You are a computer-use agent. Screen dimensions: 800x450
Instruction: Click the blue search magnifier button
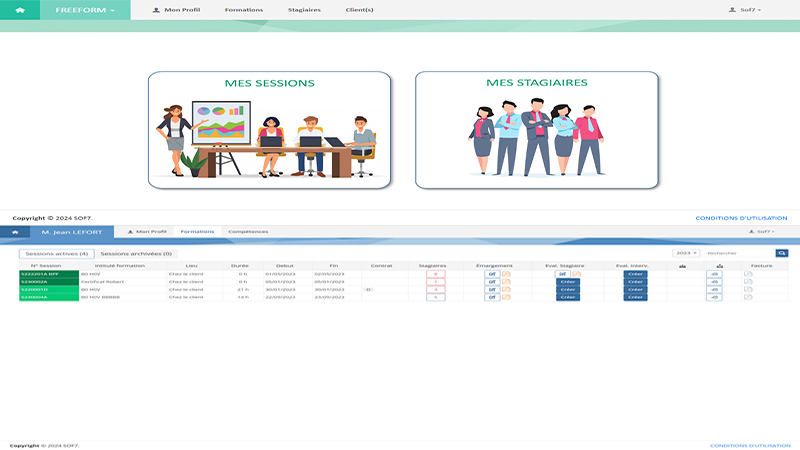click(782, 253)
